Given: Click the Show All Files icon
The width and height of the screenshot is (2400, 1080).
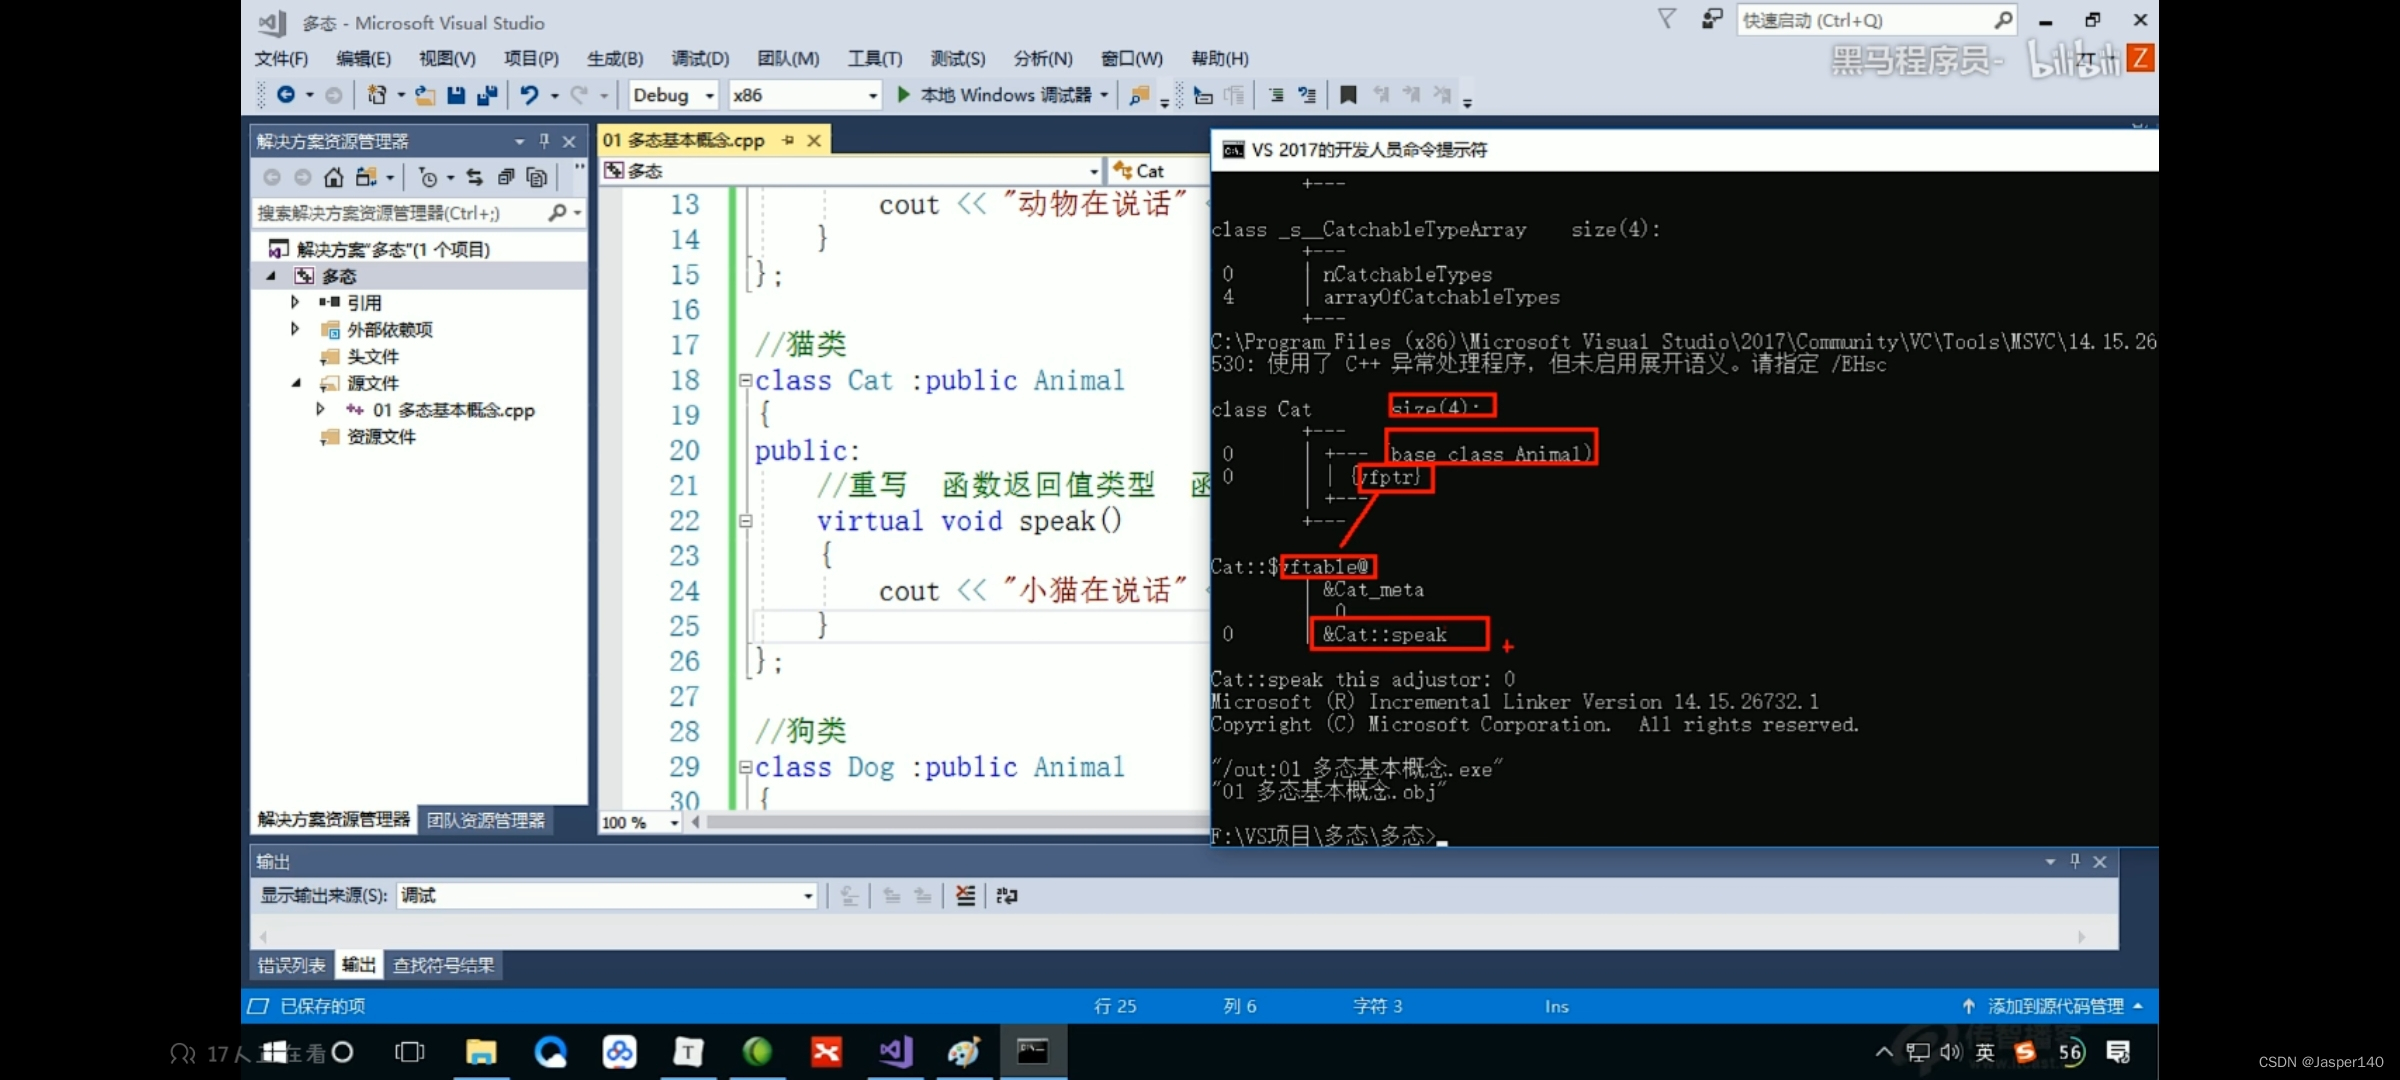Looking at the screenshot, I should click(537, 177).
